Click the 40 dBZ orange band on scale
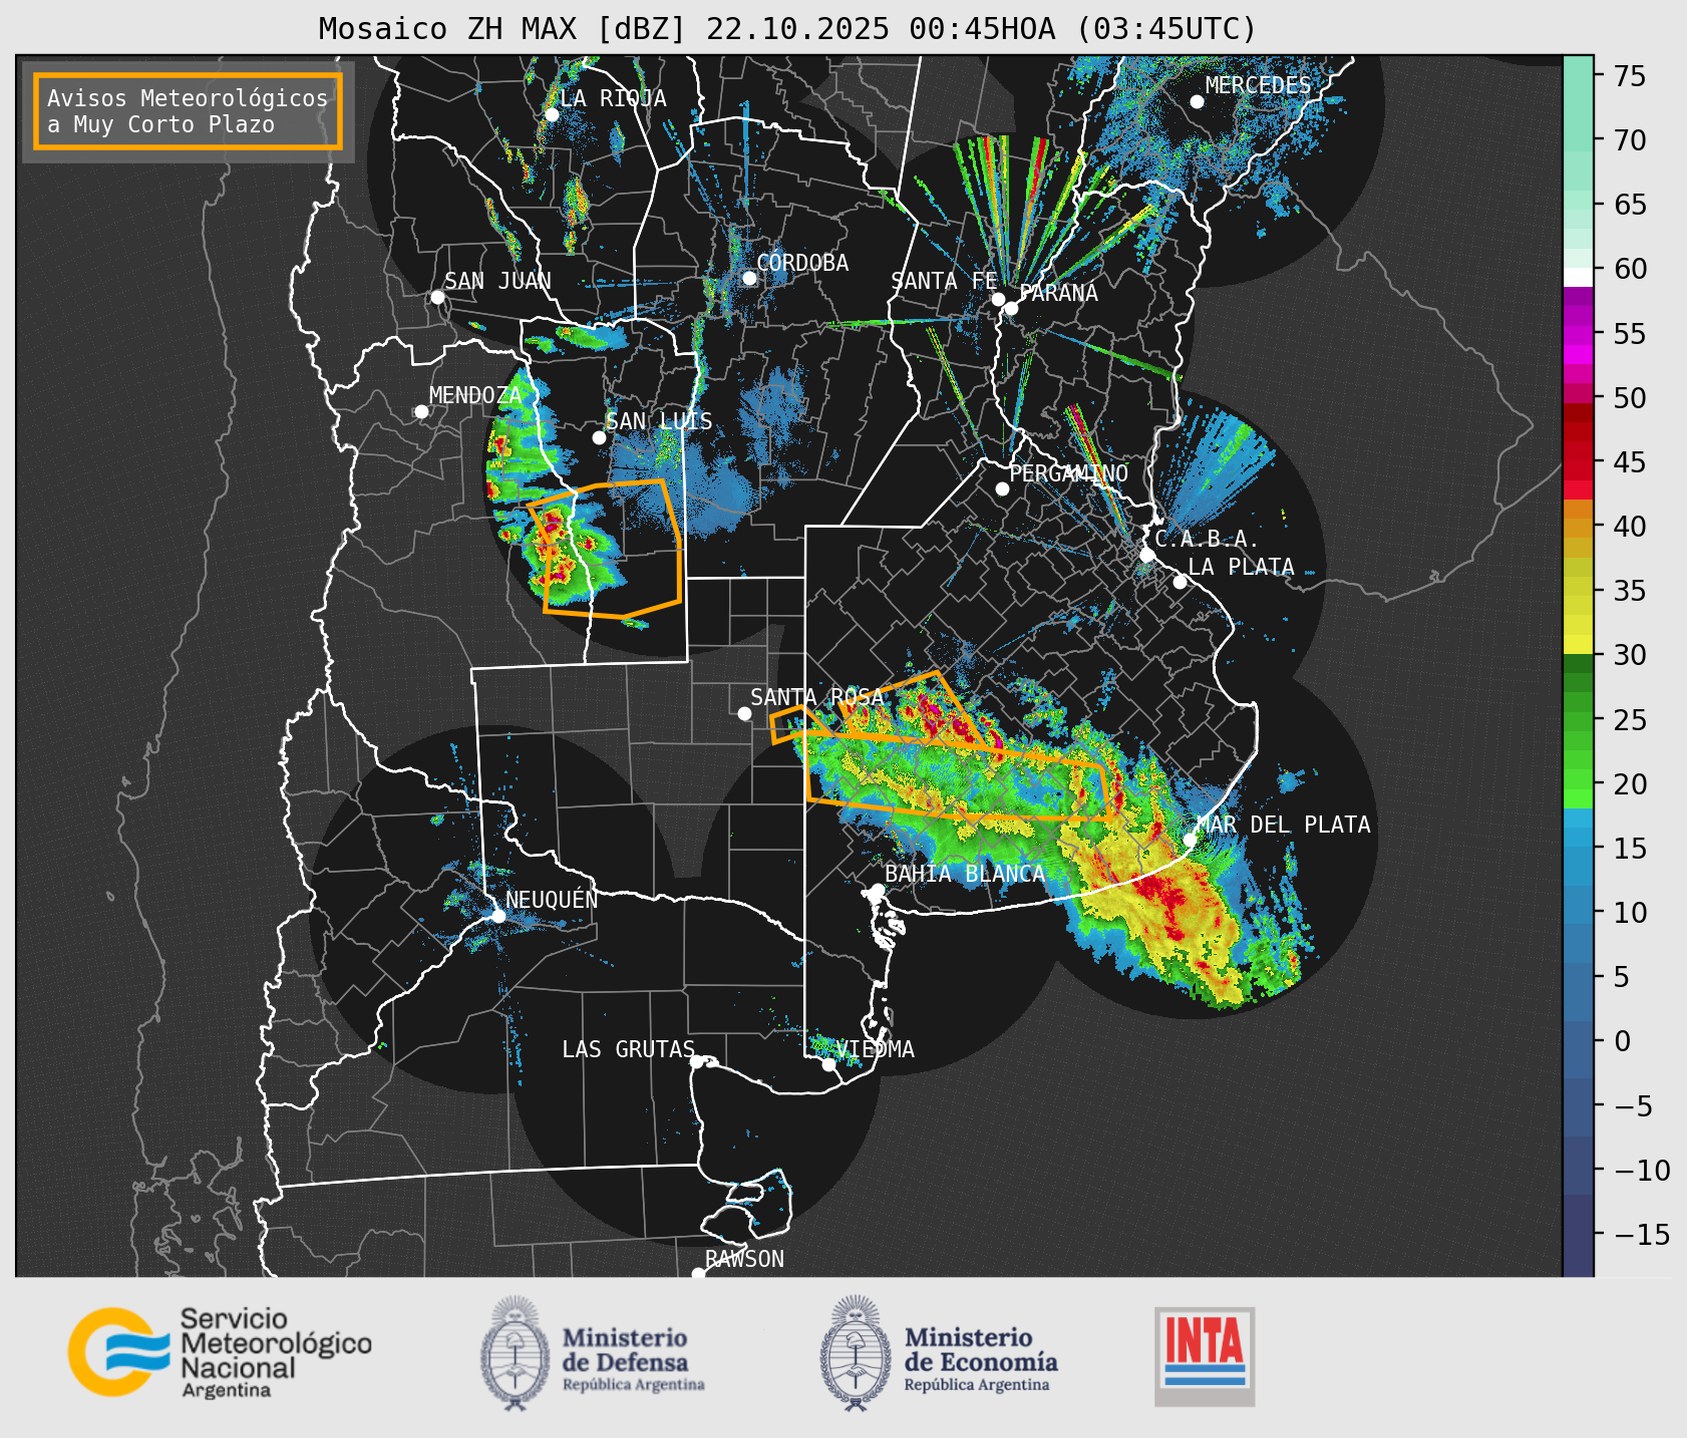This screenshot has height=1438, width=1687. click(1578, 526)
